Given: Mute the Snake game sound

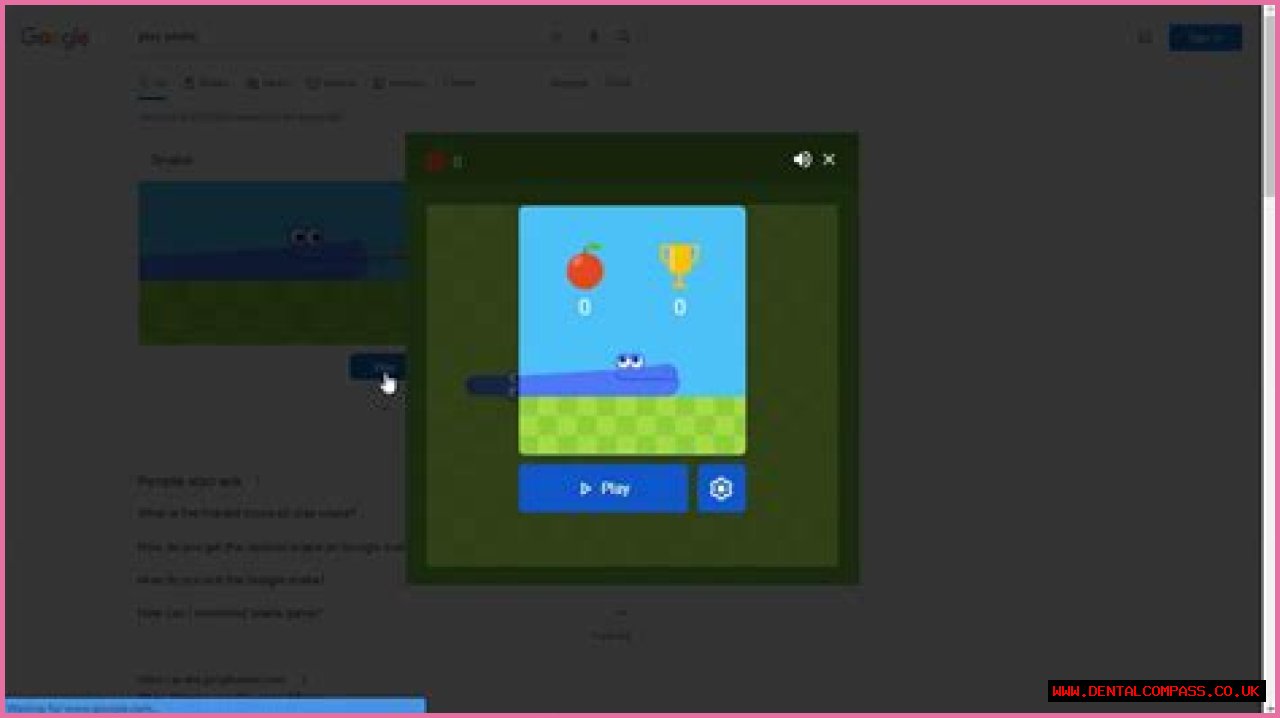Looking at the screenshot, I should point(802,160).
